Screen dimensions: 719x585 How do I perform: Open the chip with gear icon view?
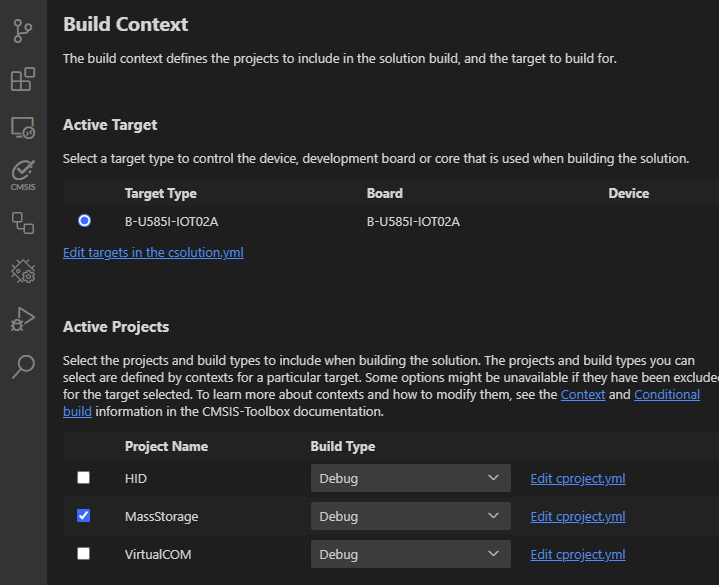22,270
